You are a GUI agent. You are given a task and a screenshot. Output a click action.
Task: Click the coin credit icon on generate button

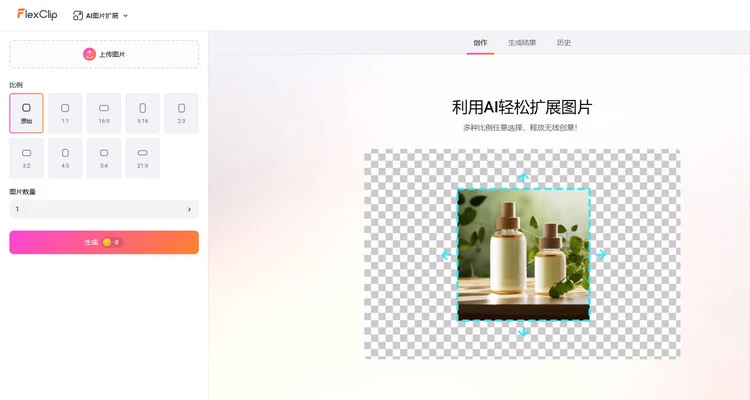107,242
